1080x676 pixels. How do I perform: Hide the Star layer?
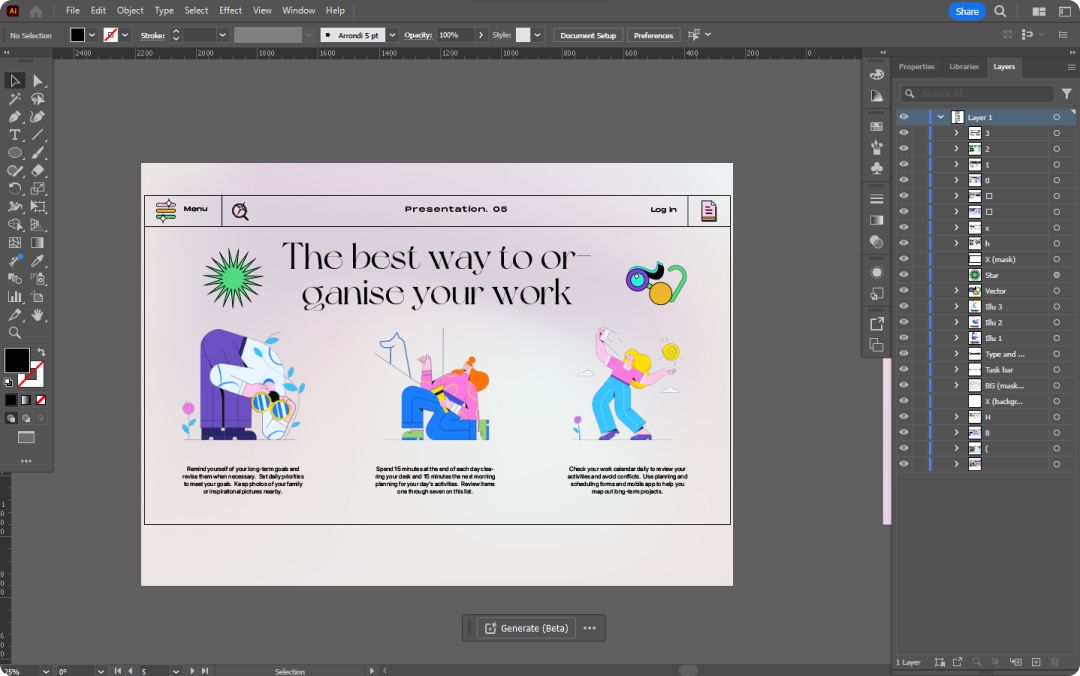click(904, 275)
